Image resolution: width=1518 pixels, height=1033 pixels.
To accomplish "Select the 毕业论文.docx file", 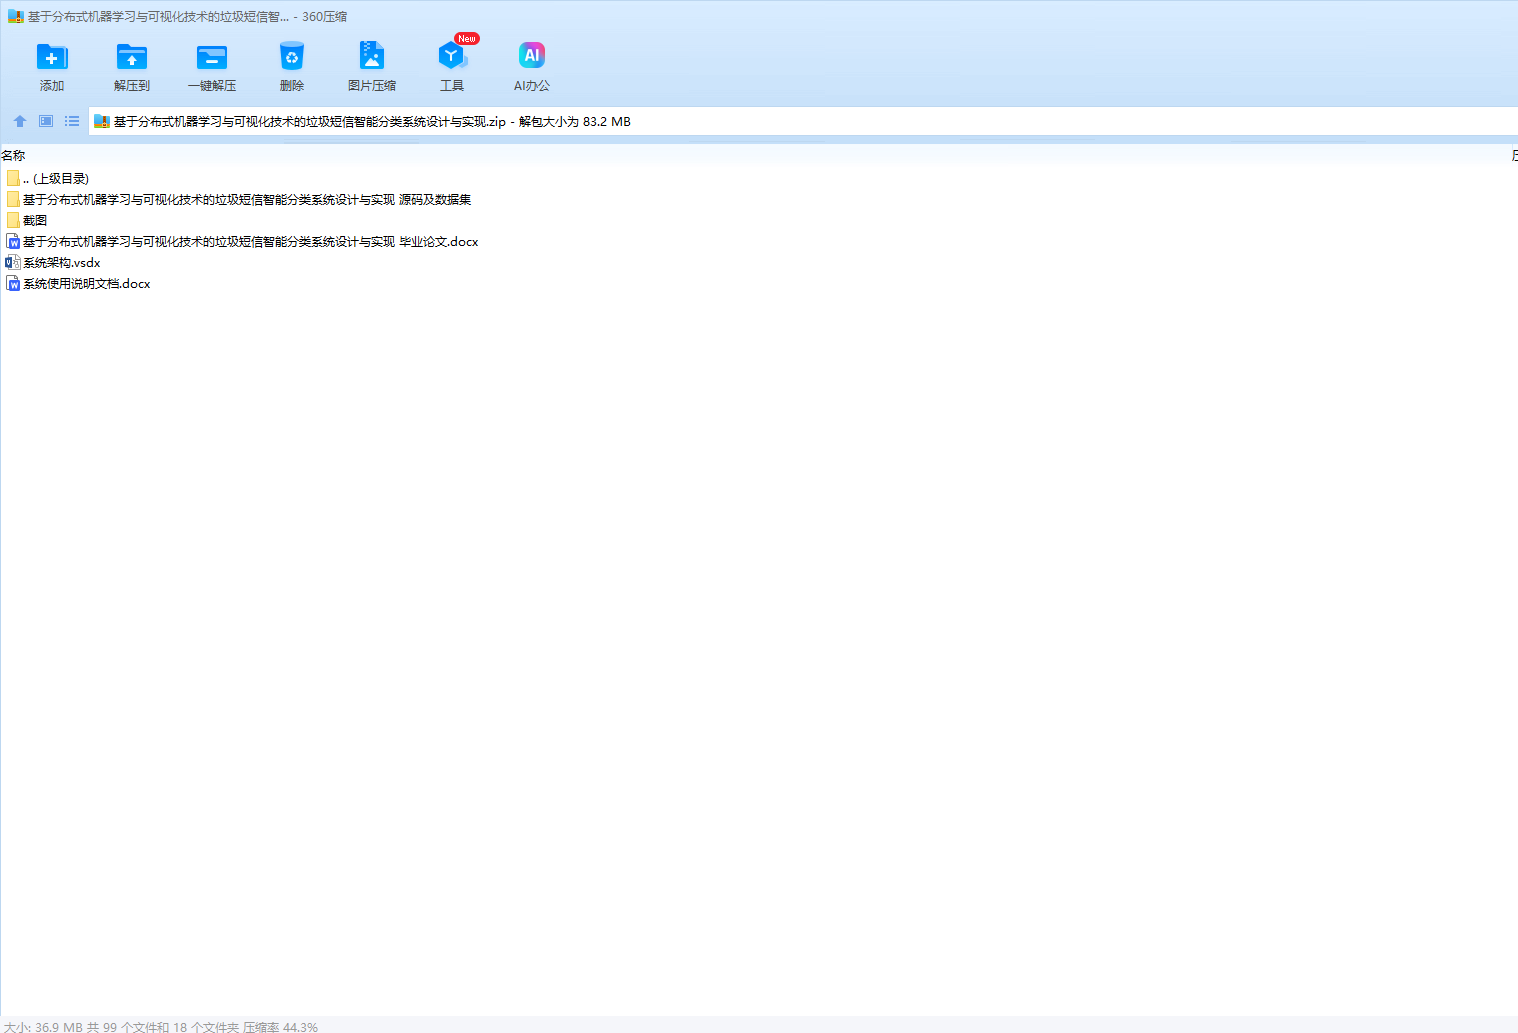I will [242, 241].
